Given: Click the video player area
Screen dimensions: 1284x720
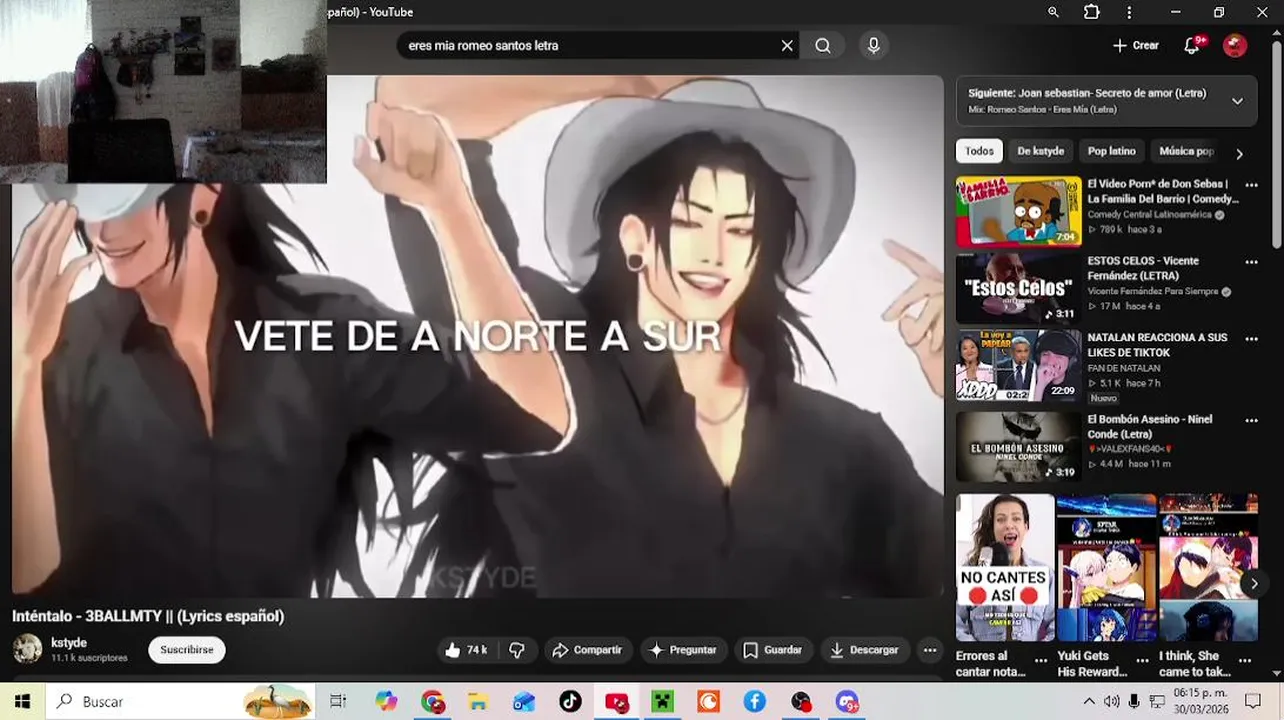Looking at the screenshot, I should (x=477, y=336).
